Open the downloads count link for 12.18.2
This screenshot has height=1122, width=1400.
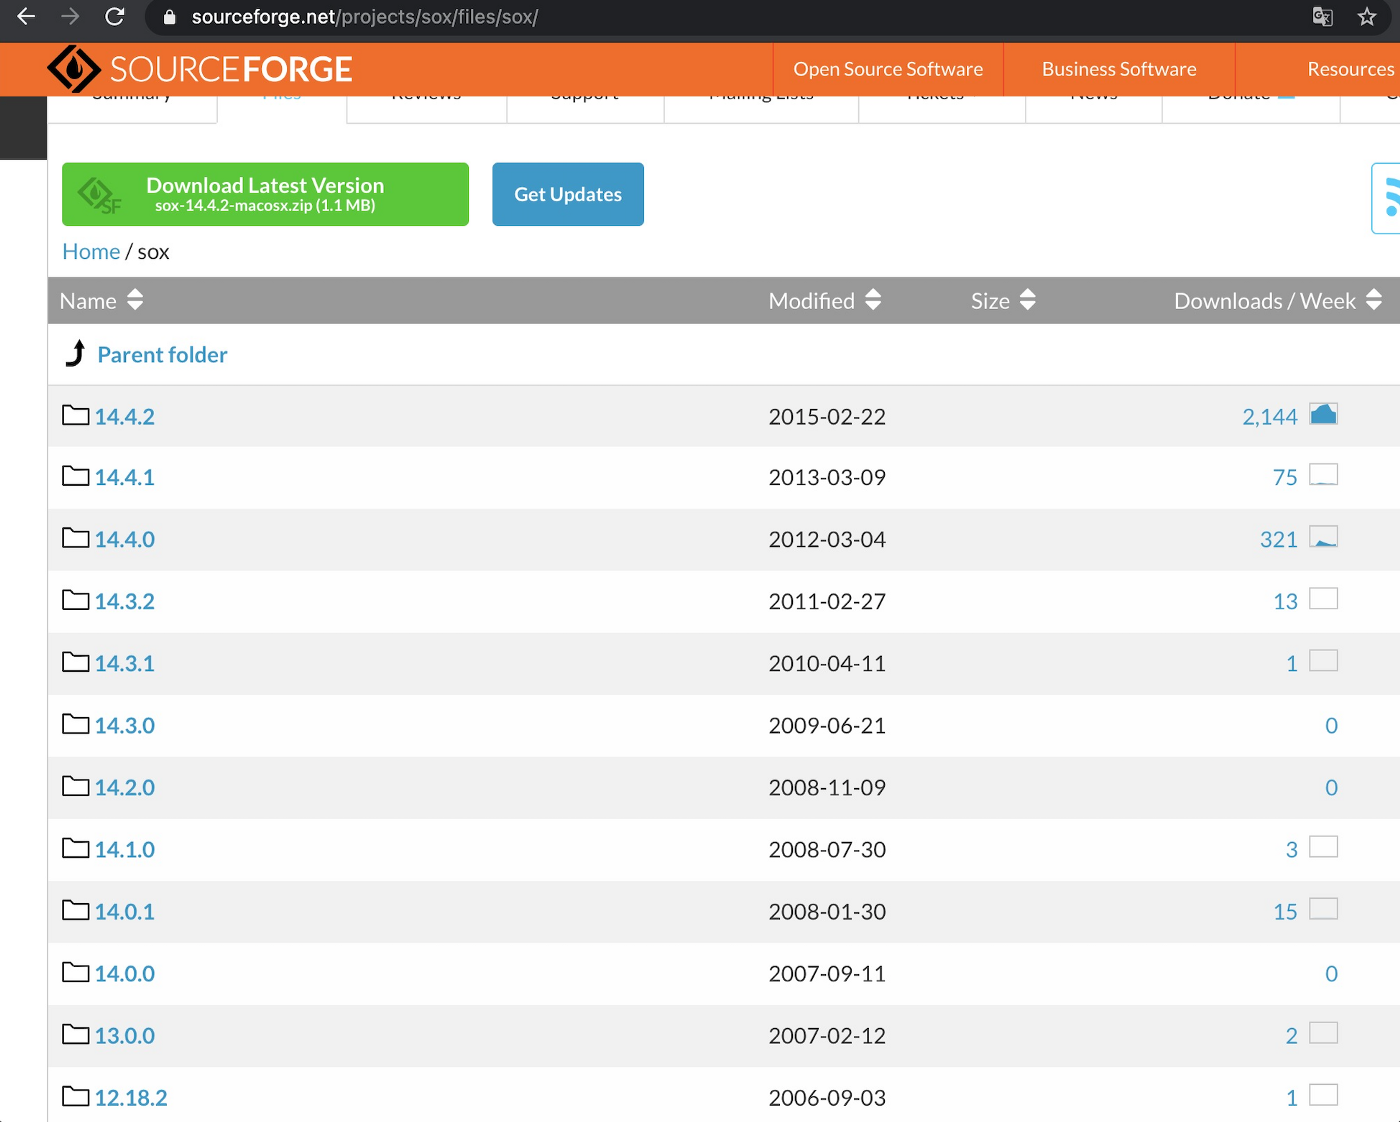coord(1292,1098)
